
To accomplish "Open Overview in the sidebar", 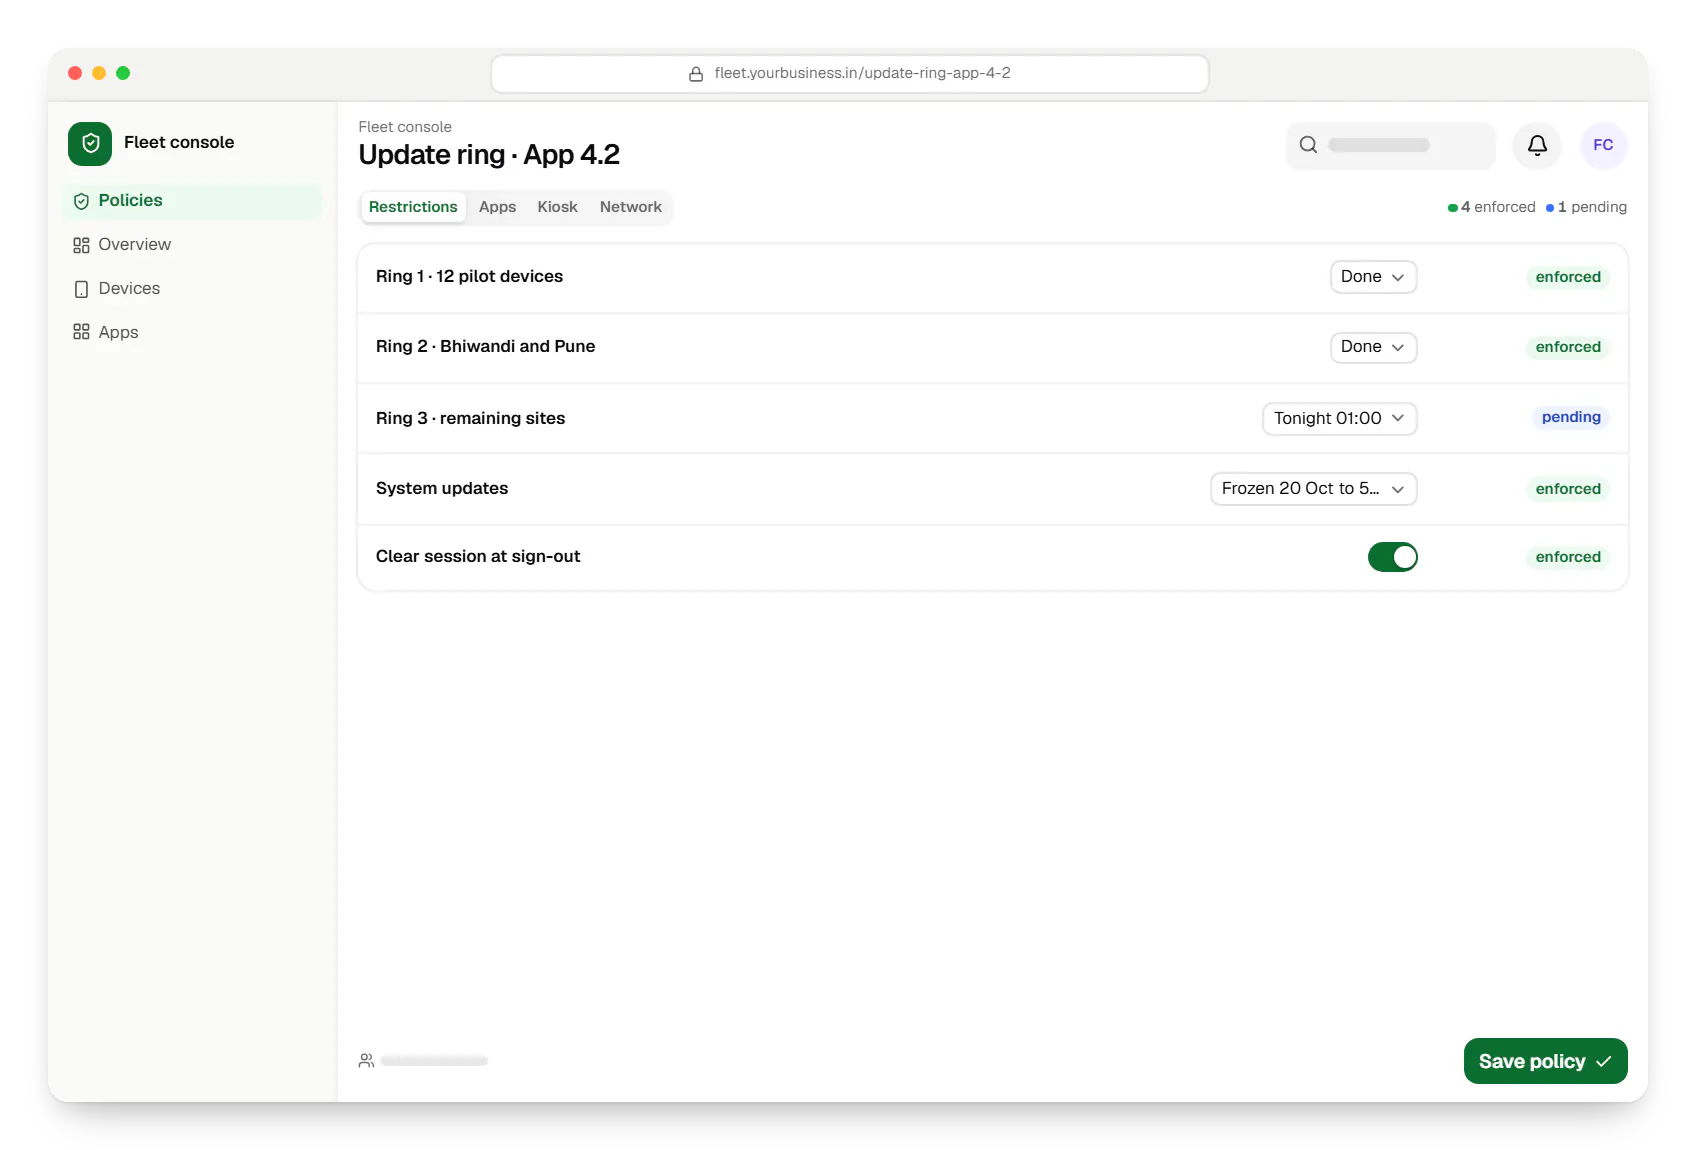I will pos(192,245).
